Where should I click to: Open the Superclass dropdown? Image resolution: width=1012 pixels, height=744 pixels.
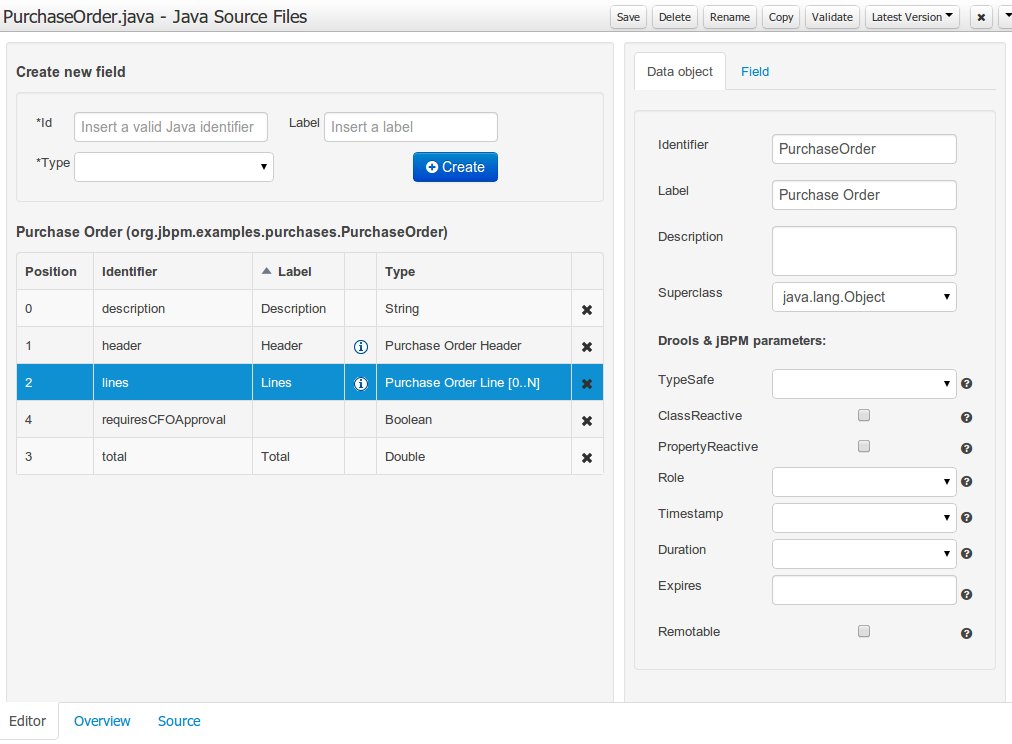tap(864, 297)
